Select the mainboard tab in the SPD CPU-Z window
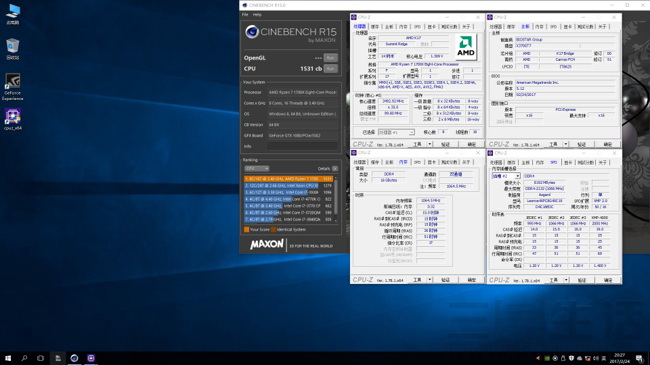Screen dimensions: 650x365 coord(526,162)
